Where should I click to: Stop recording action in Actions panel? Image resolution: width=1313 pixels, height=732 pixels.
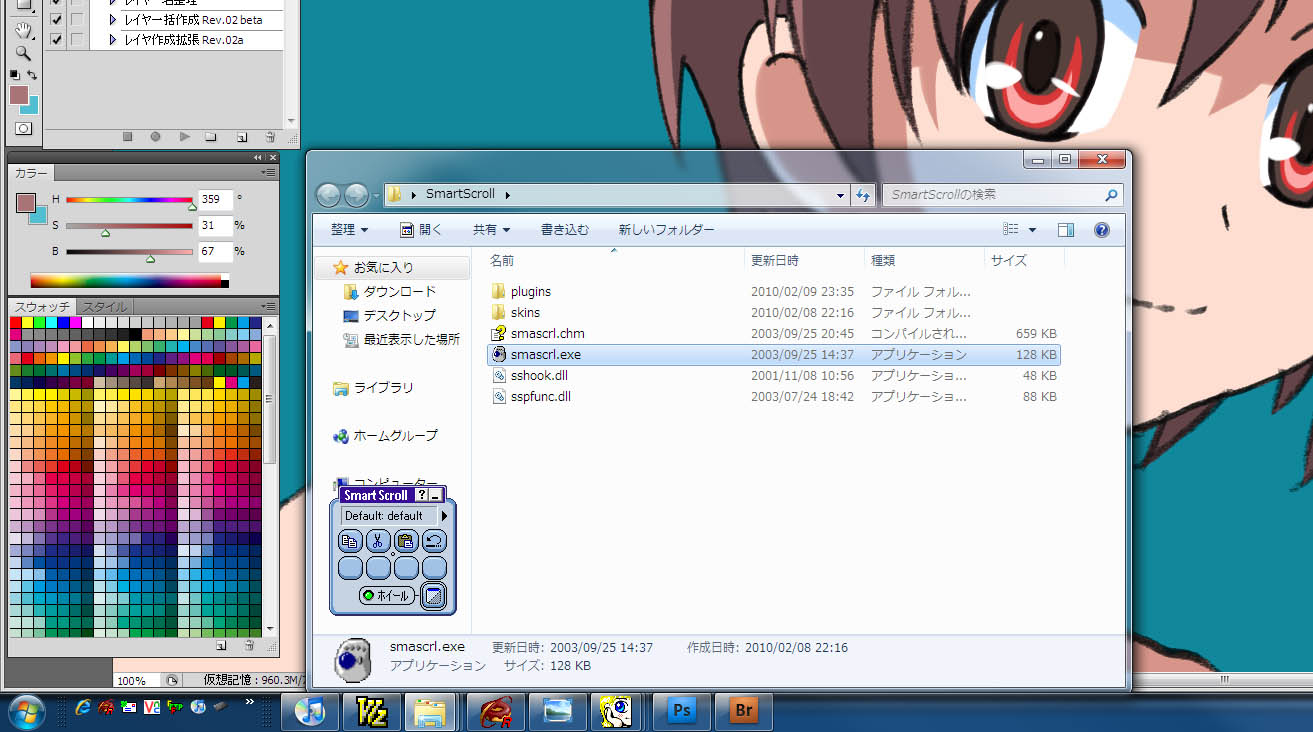point(127,137)
